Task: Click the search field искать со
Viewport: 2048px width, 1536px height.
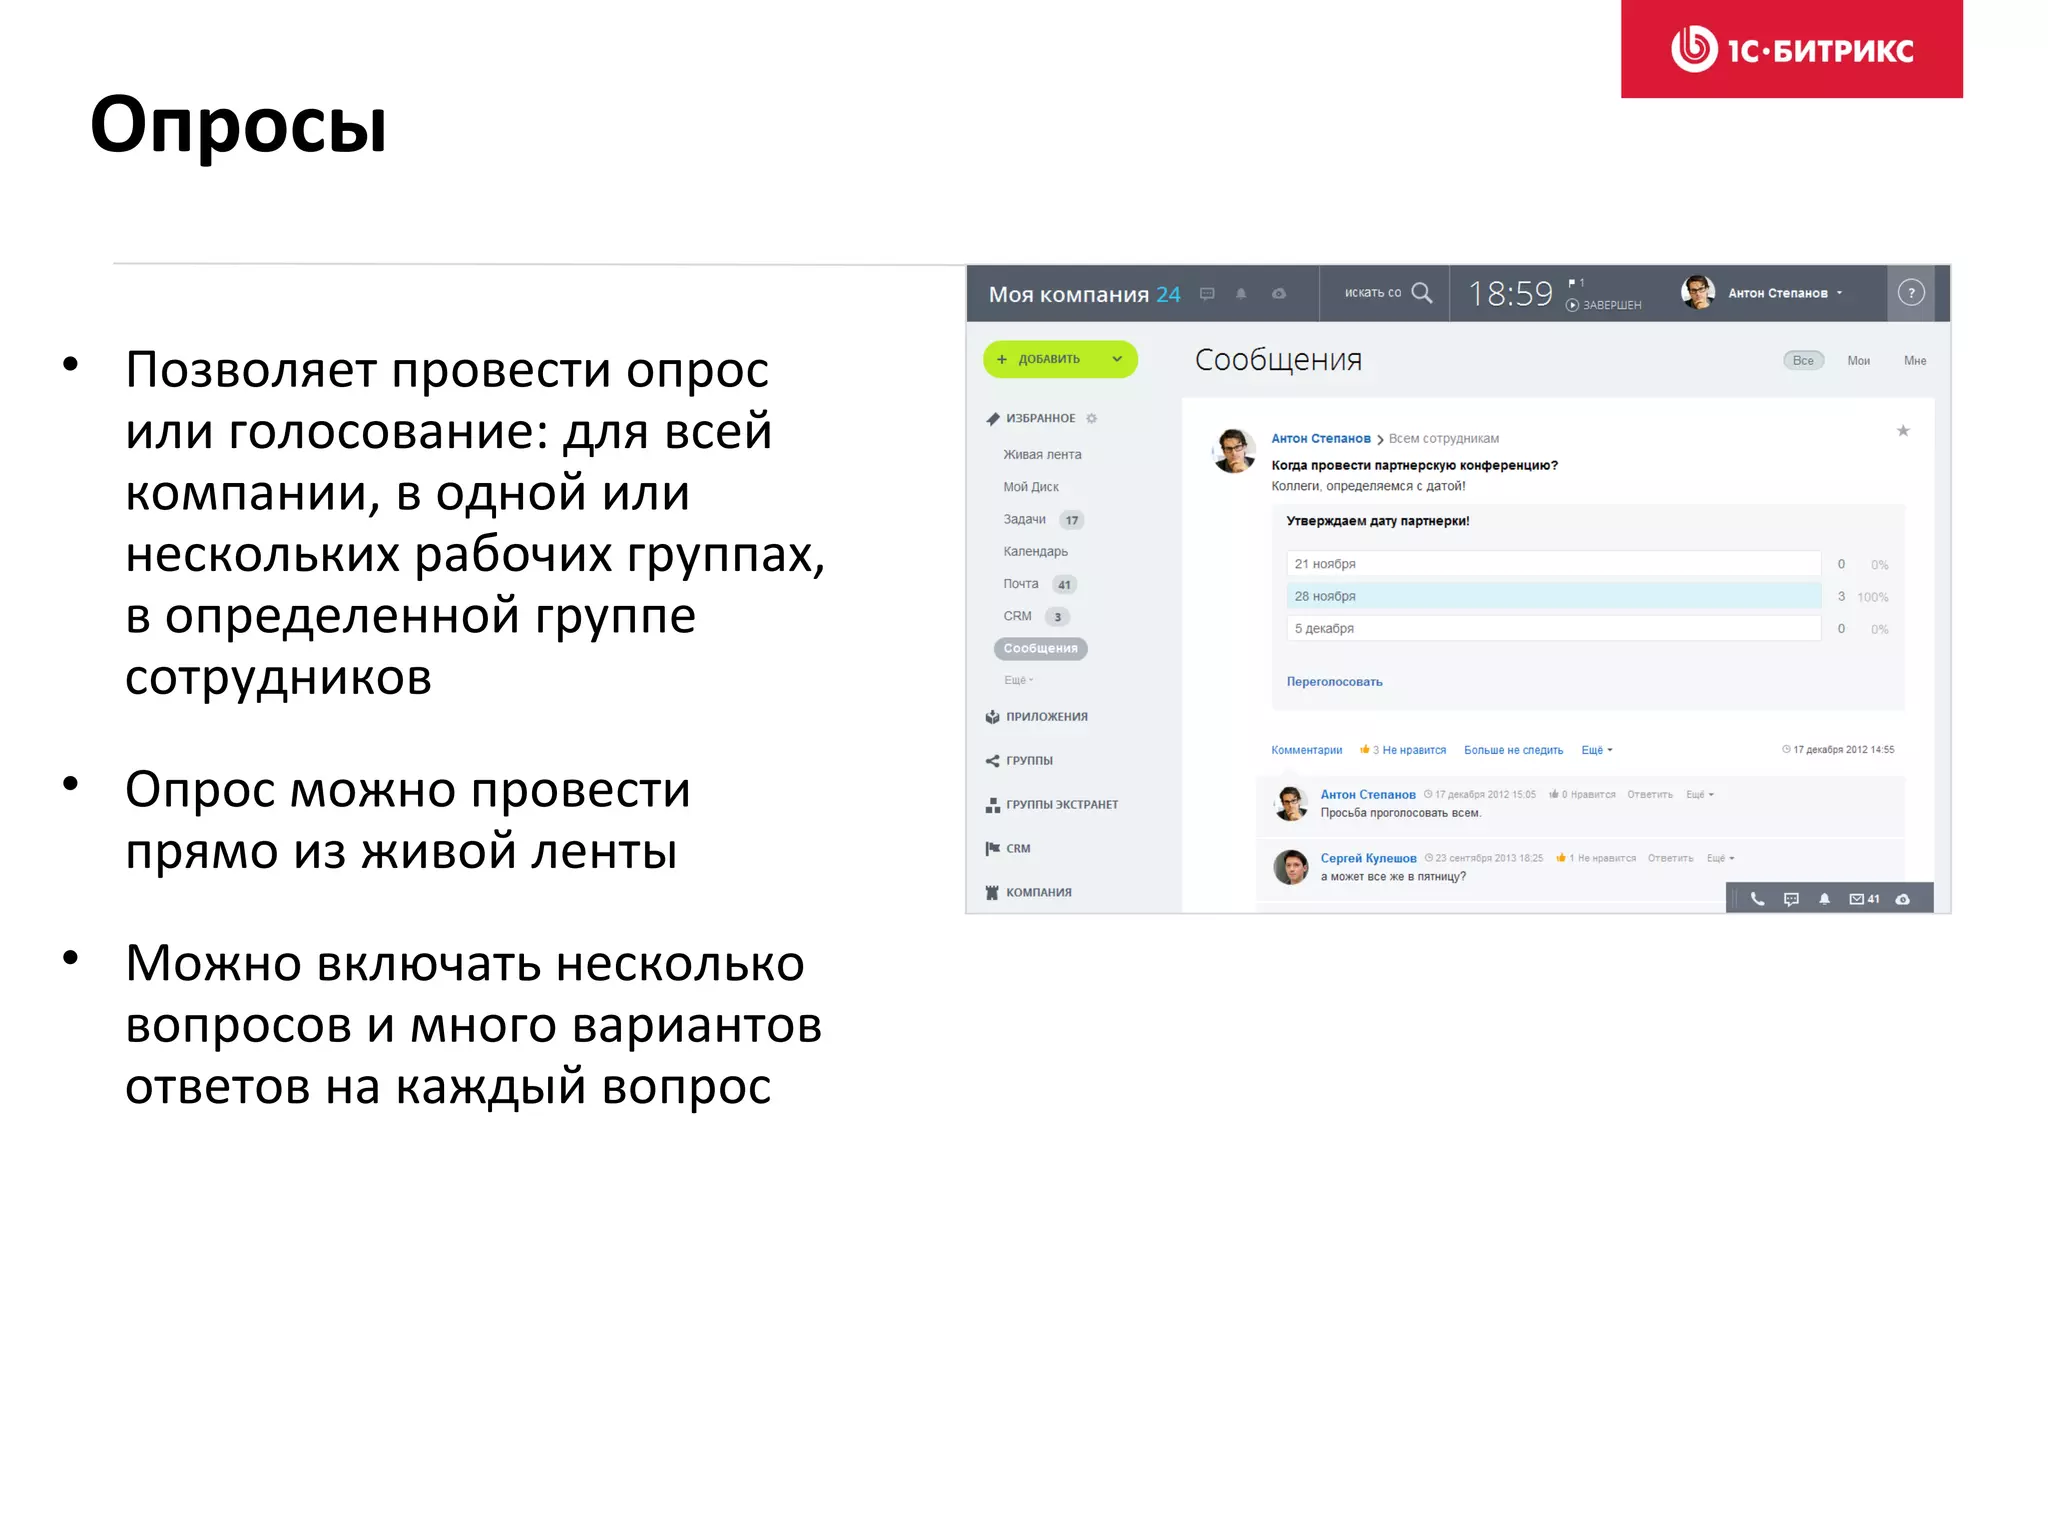Action: (x=1373, y=293)
